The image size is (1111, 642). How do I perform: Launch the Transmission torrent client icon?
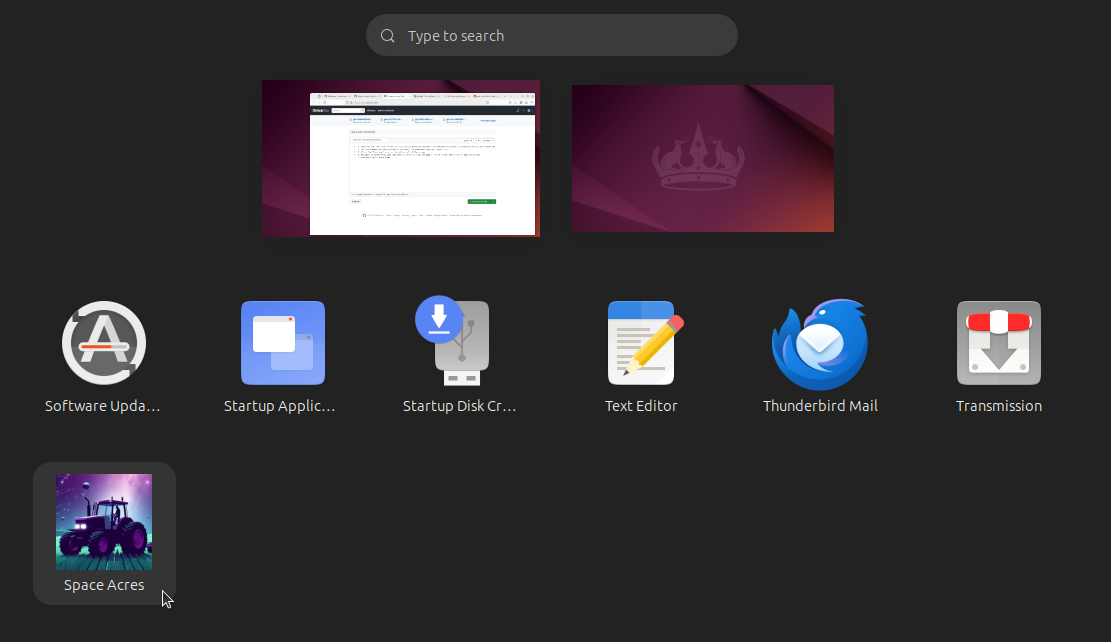point(998,343)
